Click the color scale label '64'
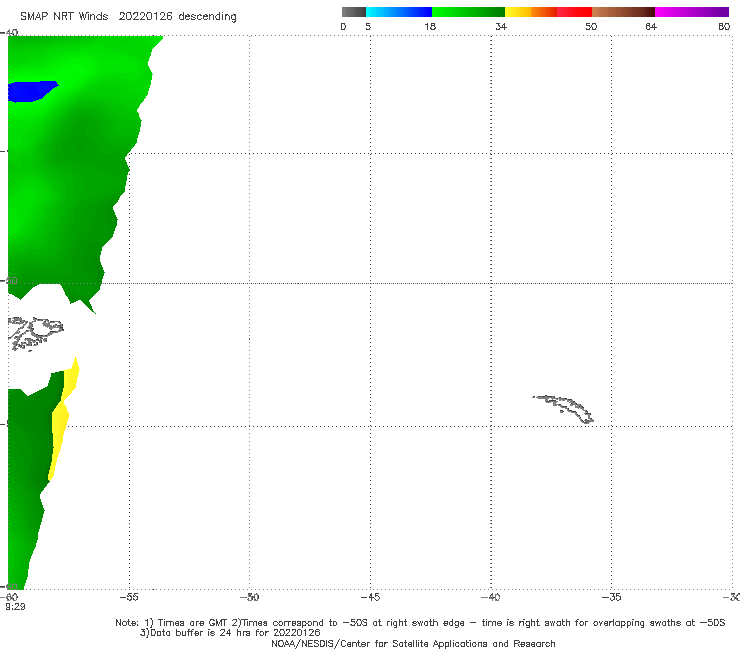This screenshot has width=740, height=650. click(651, 26)
